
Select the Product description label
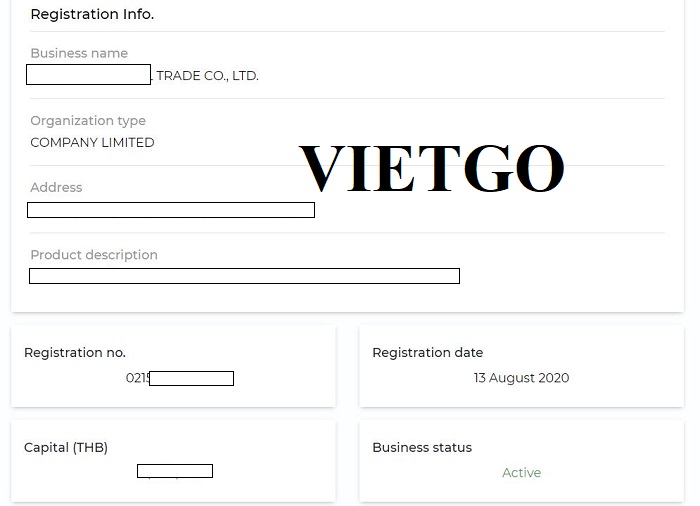tap(94, 255)
